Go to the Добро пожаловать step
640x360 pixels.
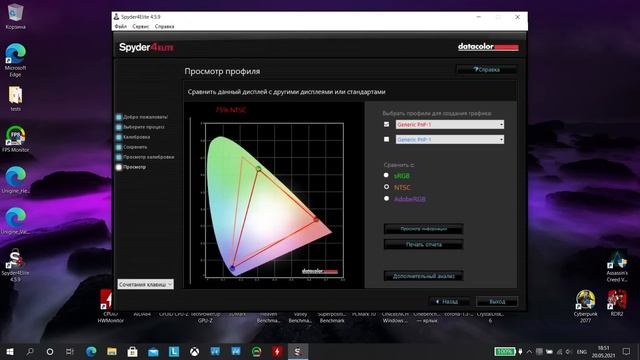[142, 117]
